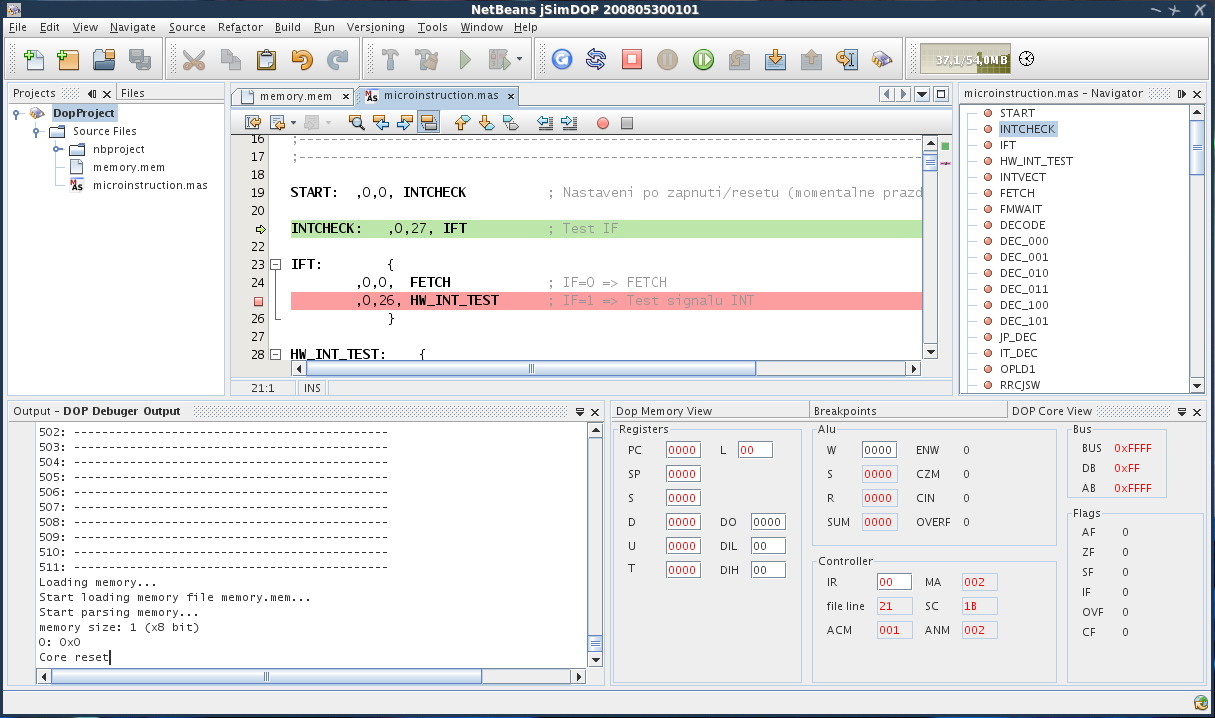
Task: Click the blue circular reset core icon
Action: pos(561,60)
